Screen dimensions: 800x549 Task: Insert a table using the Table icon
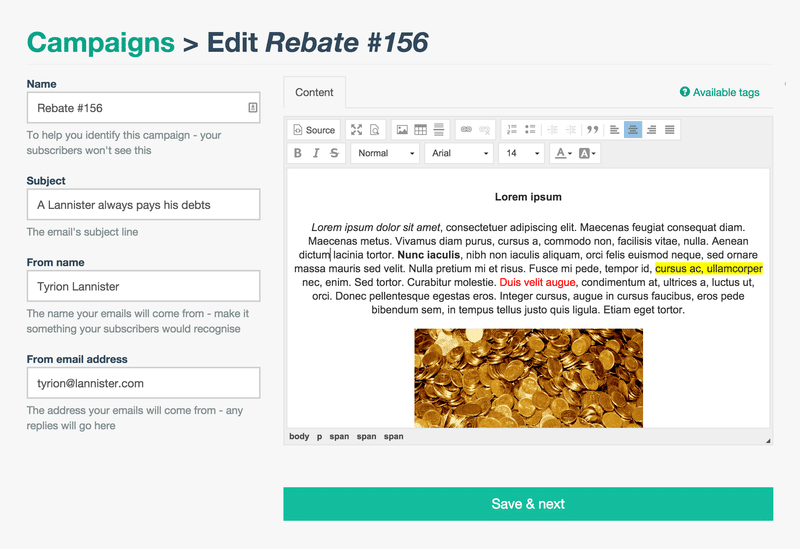420,130
